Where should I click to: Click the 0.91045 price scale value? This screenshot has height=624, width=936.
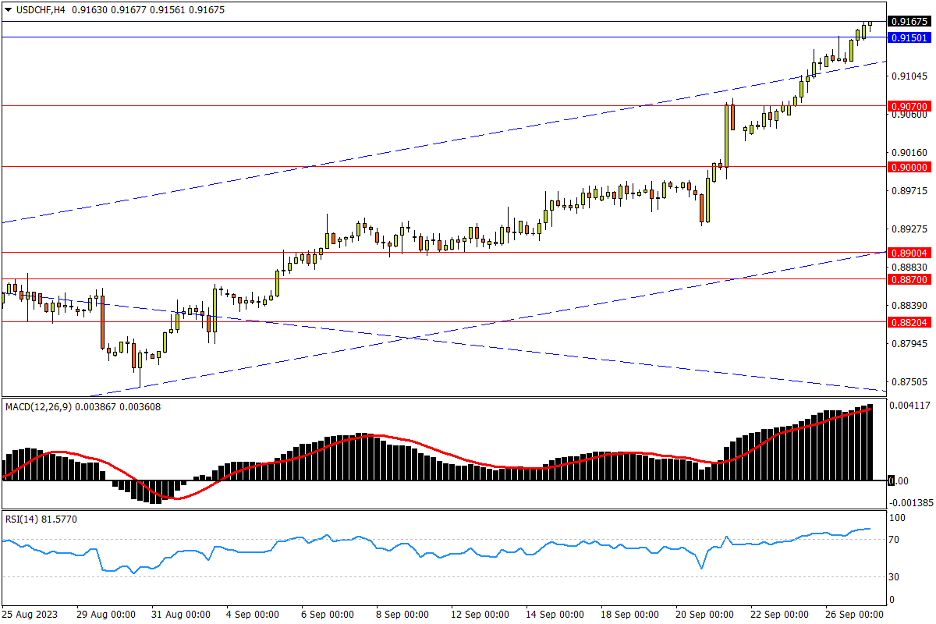pos(908,76)
